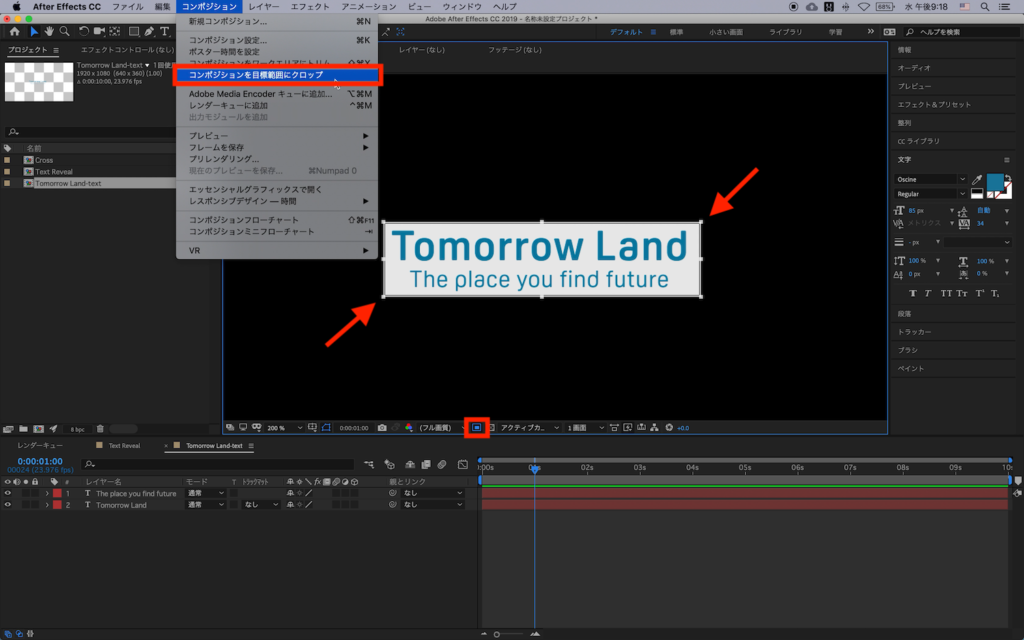This screenshot has width=1024, height=640.
Task: Click the motion blur enable icon in timeline
Action: point(442,464)
